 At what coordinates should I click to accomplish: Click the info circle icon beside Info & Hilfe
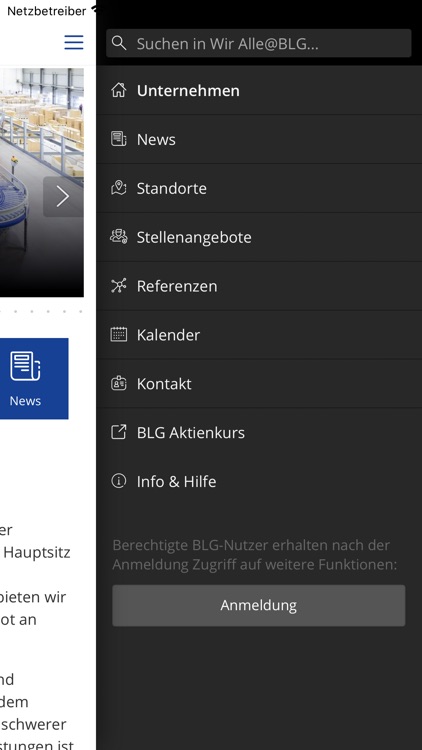point(119,481)
